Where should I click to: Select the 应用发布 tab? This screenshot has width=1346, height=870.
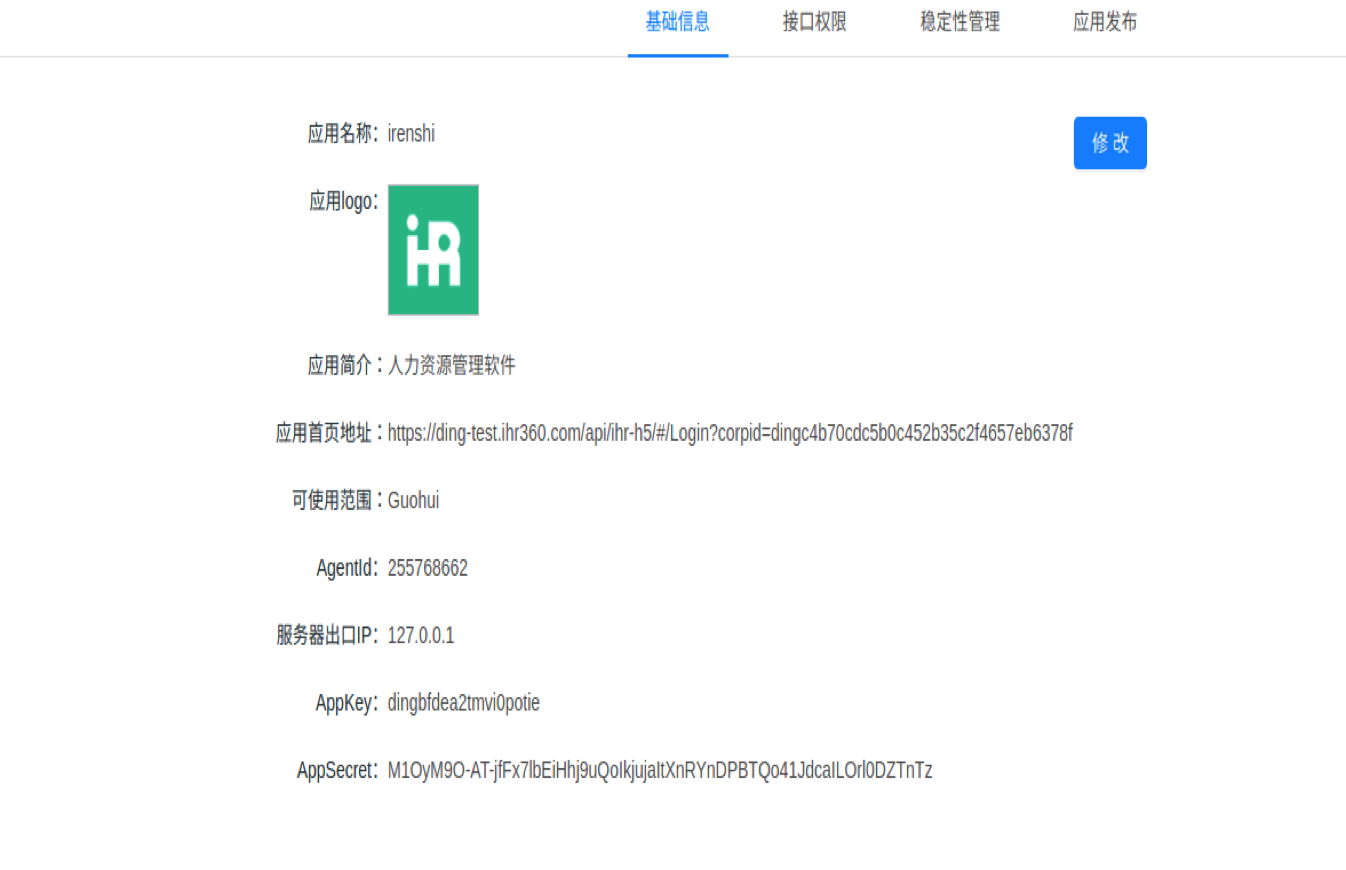(1104, 22)
